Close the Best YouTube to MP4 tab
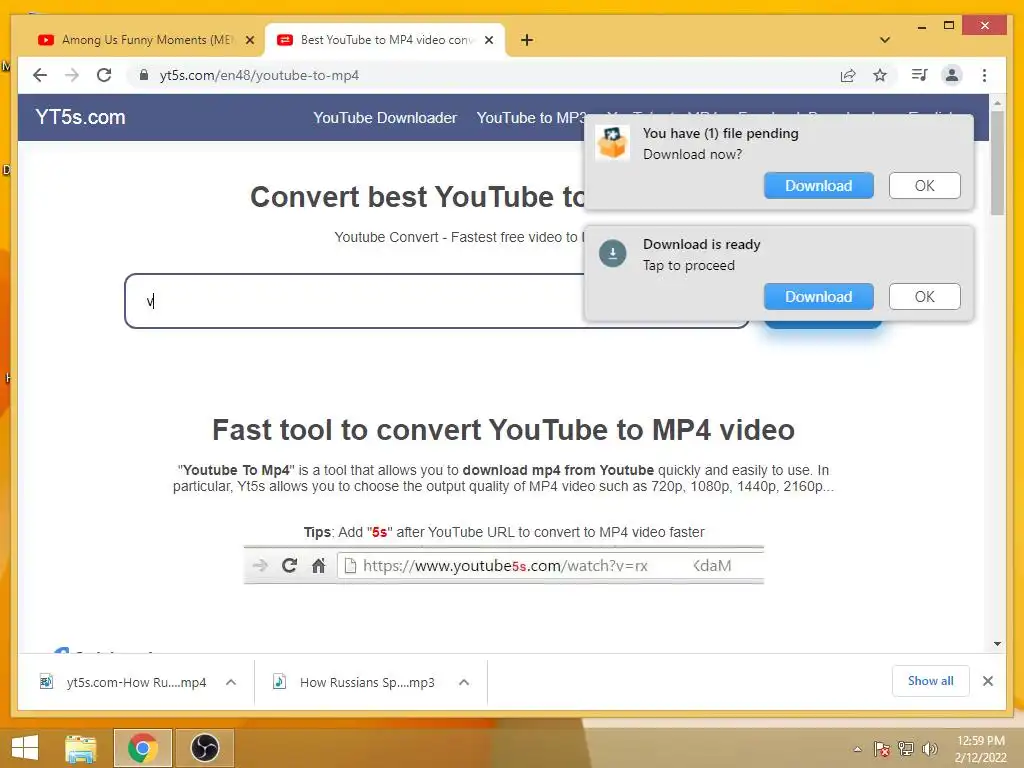The width and height of the screenshot is (1024, 768). click(x=488, y=40)
